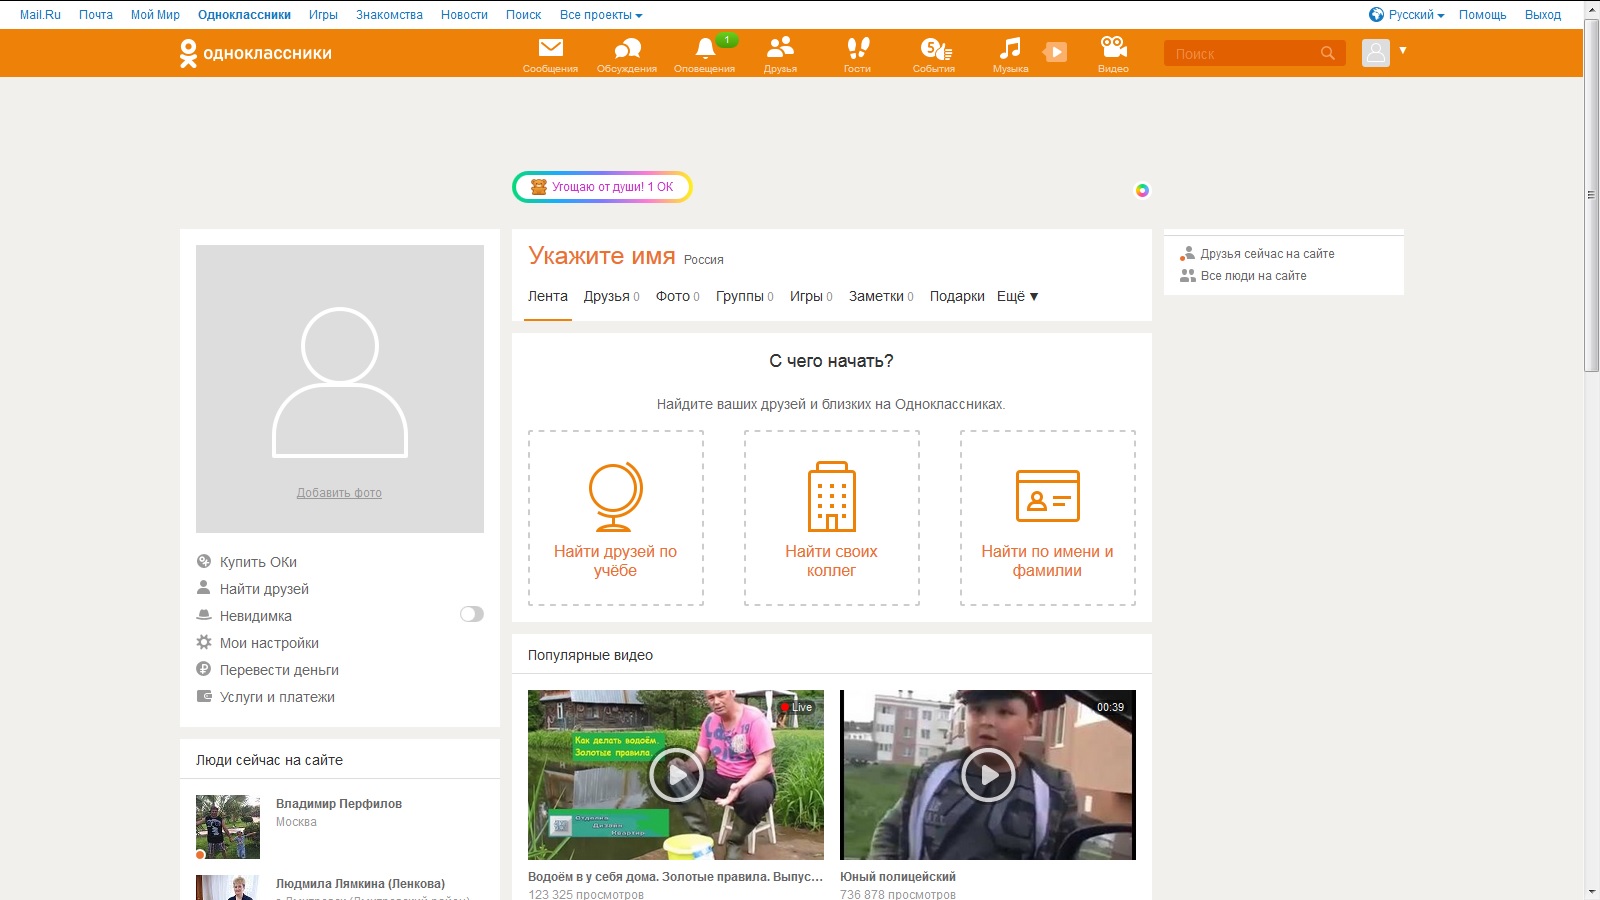1600x900 pixels.
Task: Select the Друзья tab in the profile
Action: point(611,296)
